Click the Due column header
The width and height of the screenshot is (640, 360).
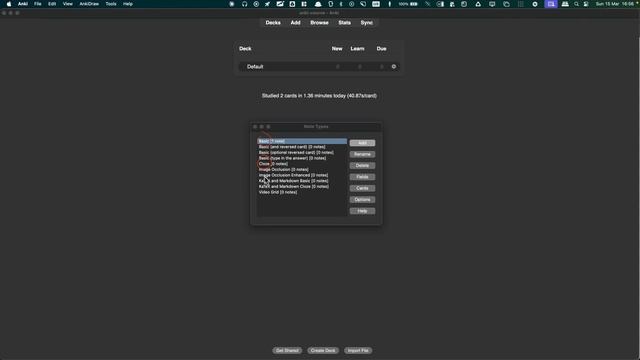(x=382, y=49)
